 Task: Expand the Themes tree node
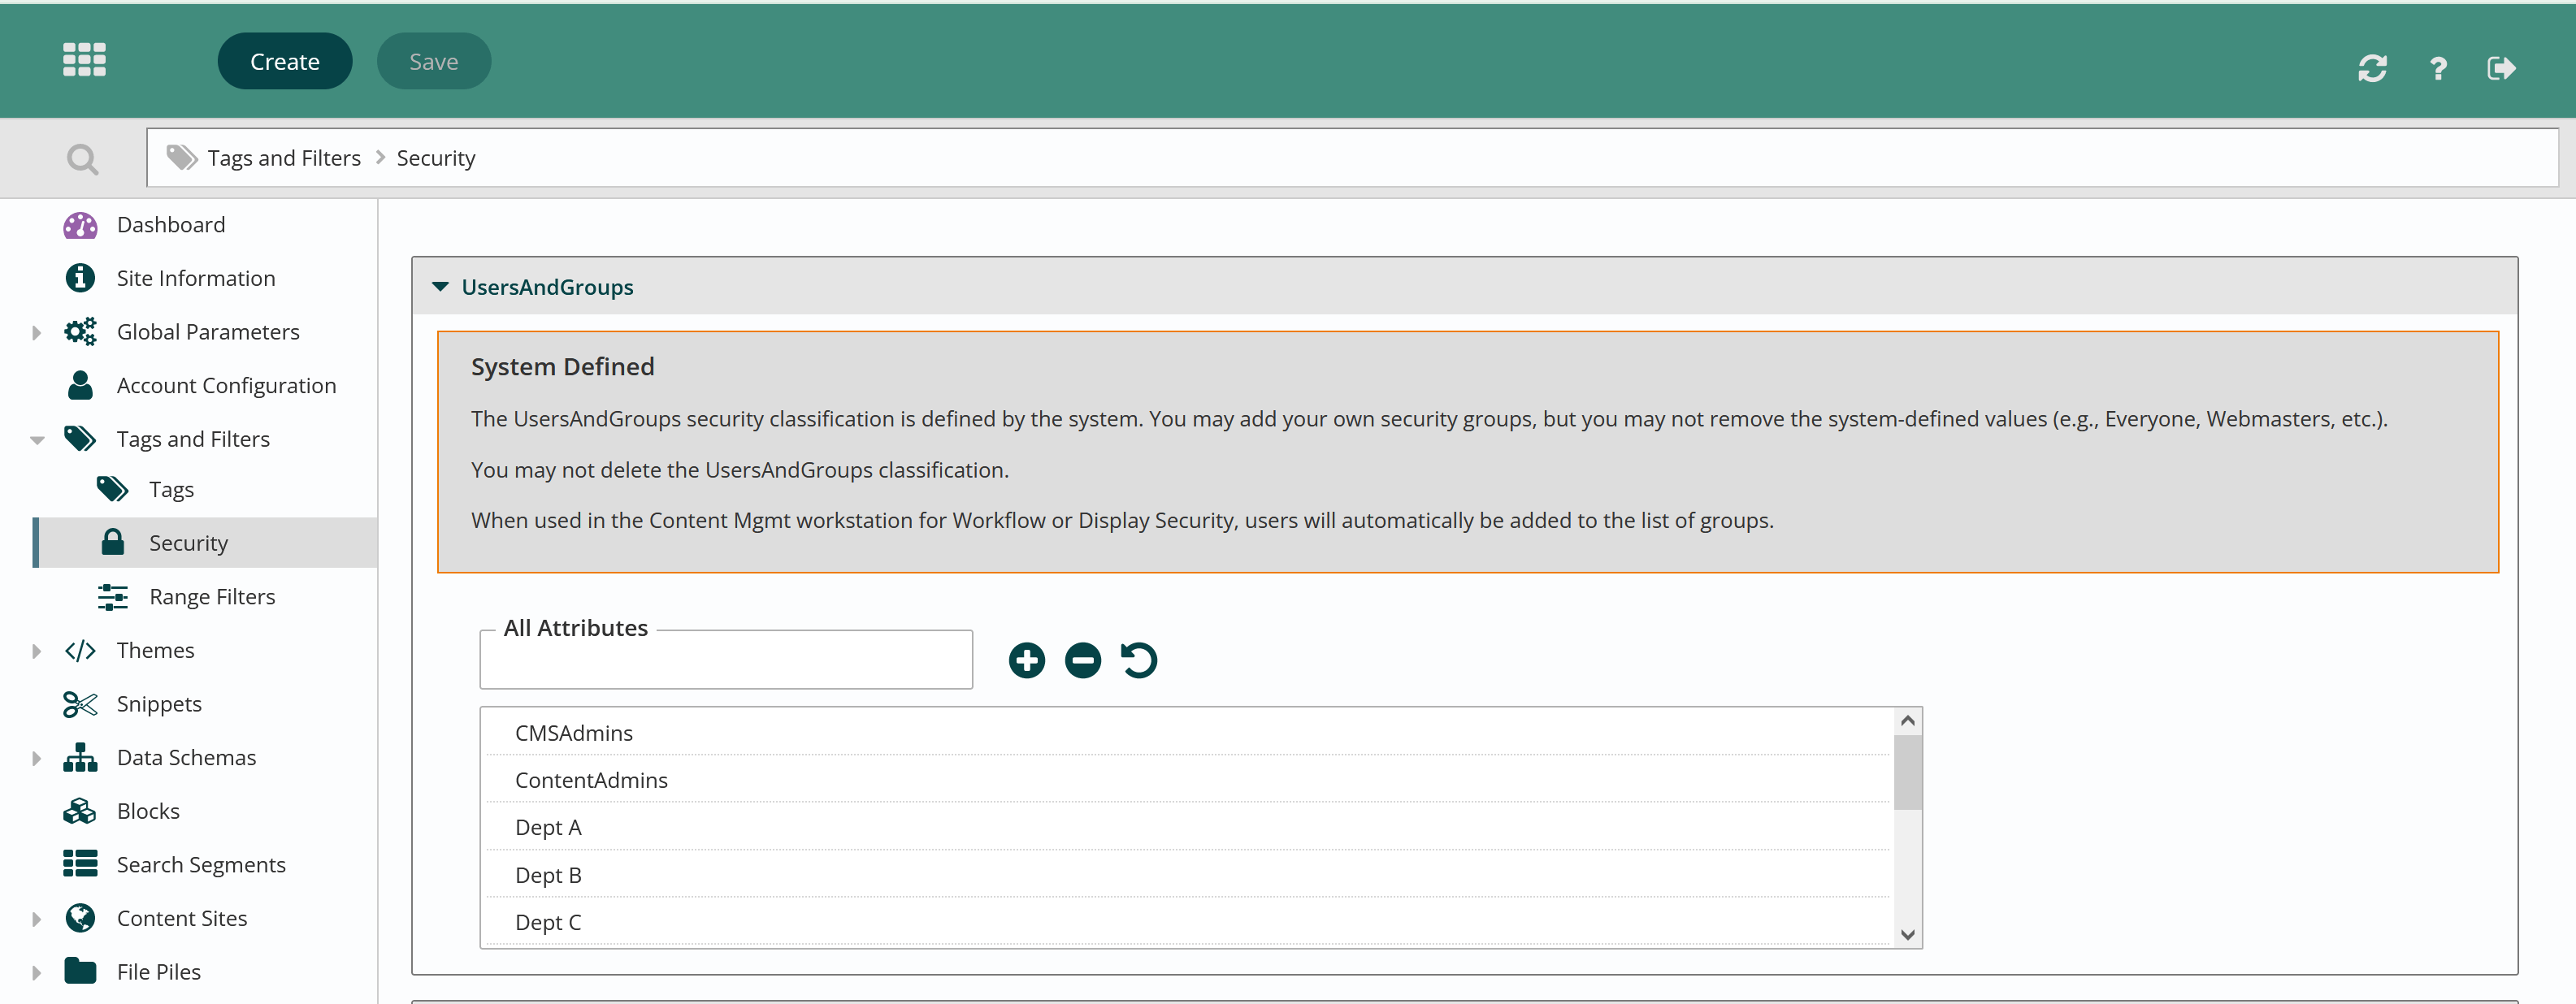(36, 651)
